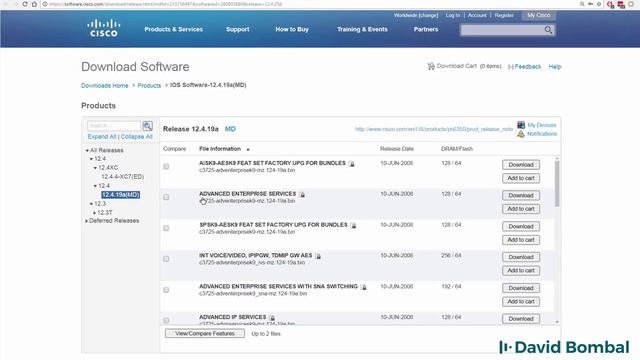640x360 pixels.
Task: Click the Feedback link
Action: point(528,67)
